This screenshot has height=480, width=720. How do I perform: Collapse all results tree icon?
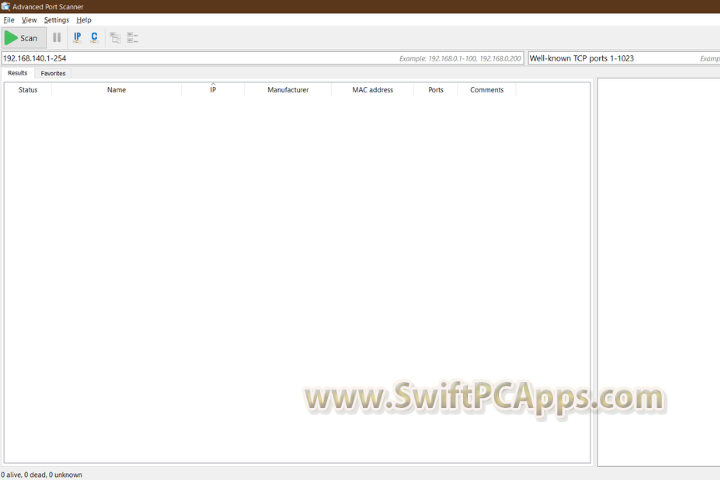point(132,38)
